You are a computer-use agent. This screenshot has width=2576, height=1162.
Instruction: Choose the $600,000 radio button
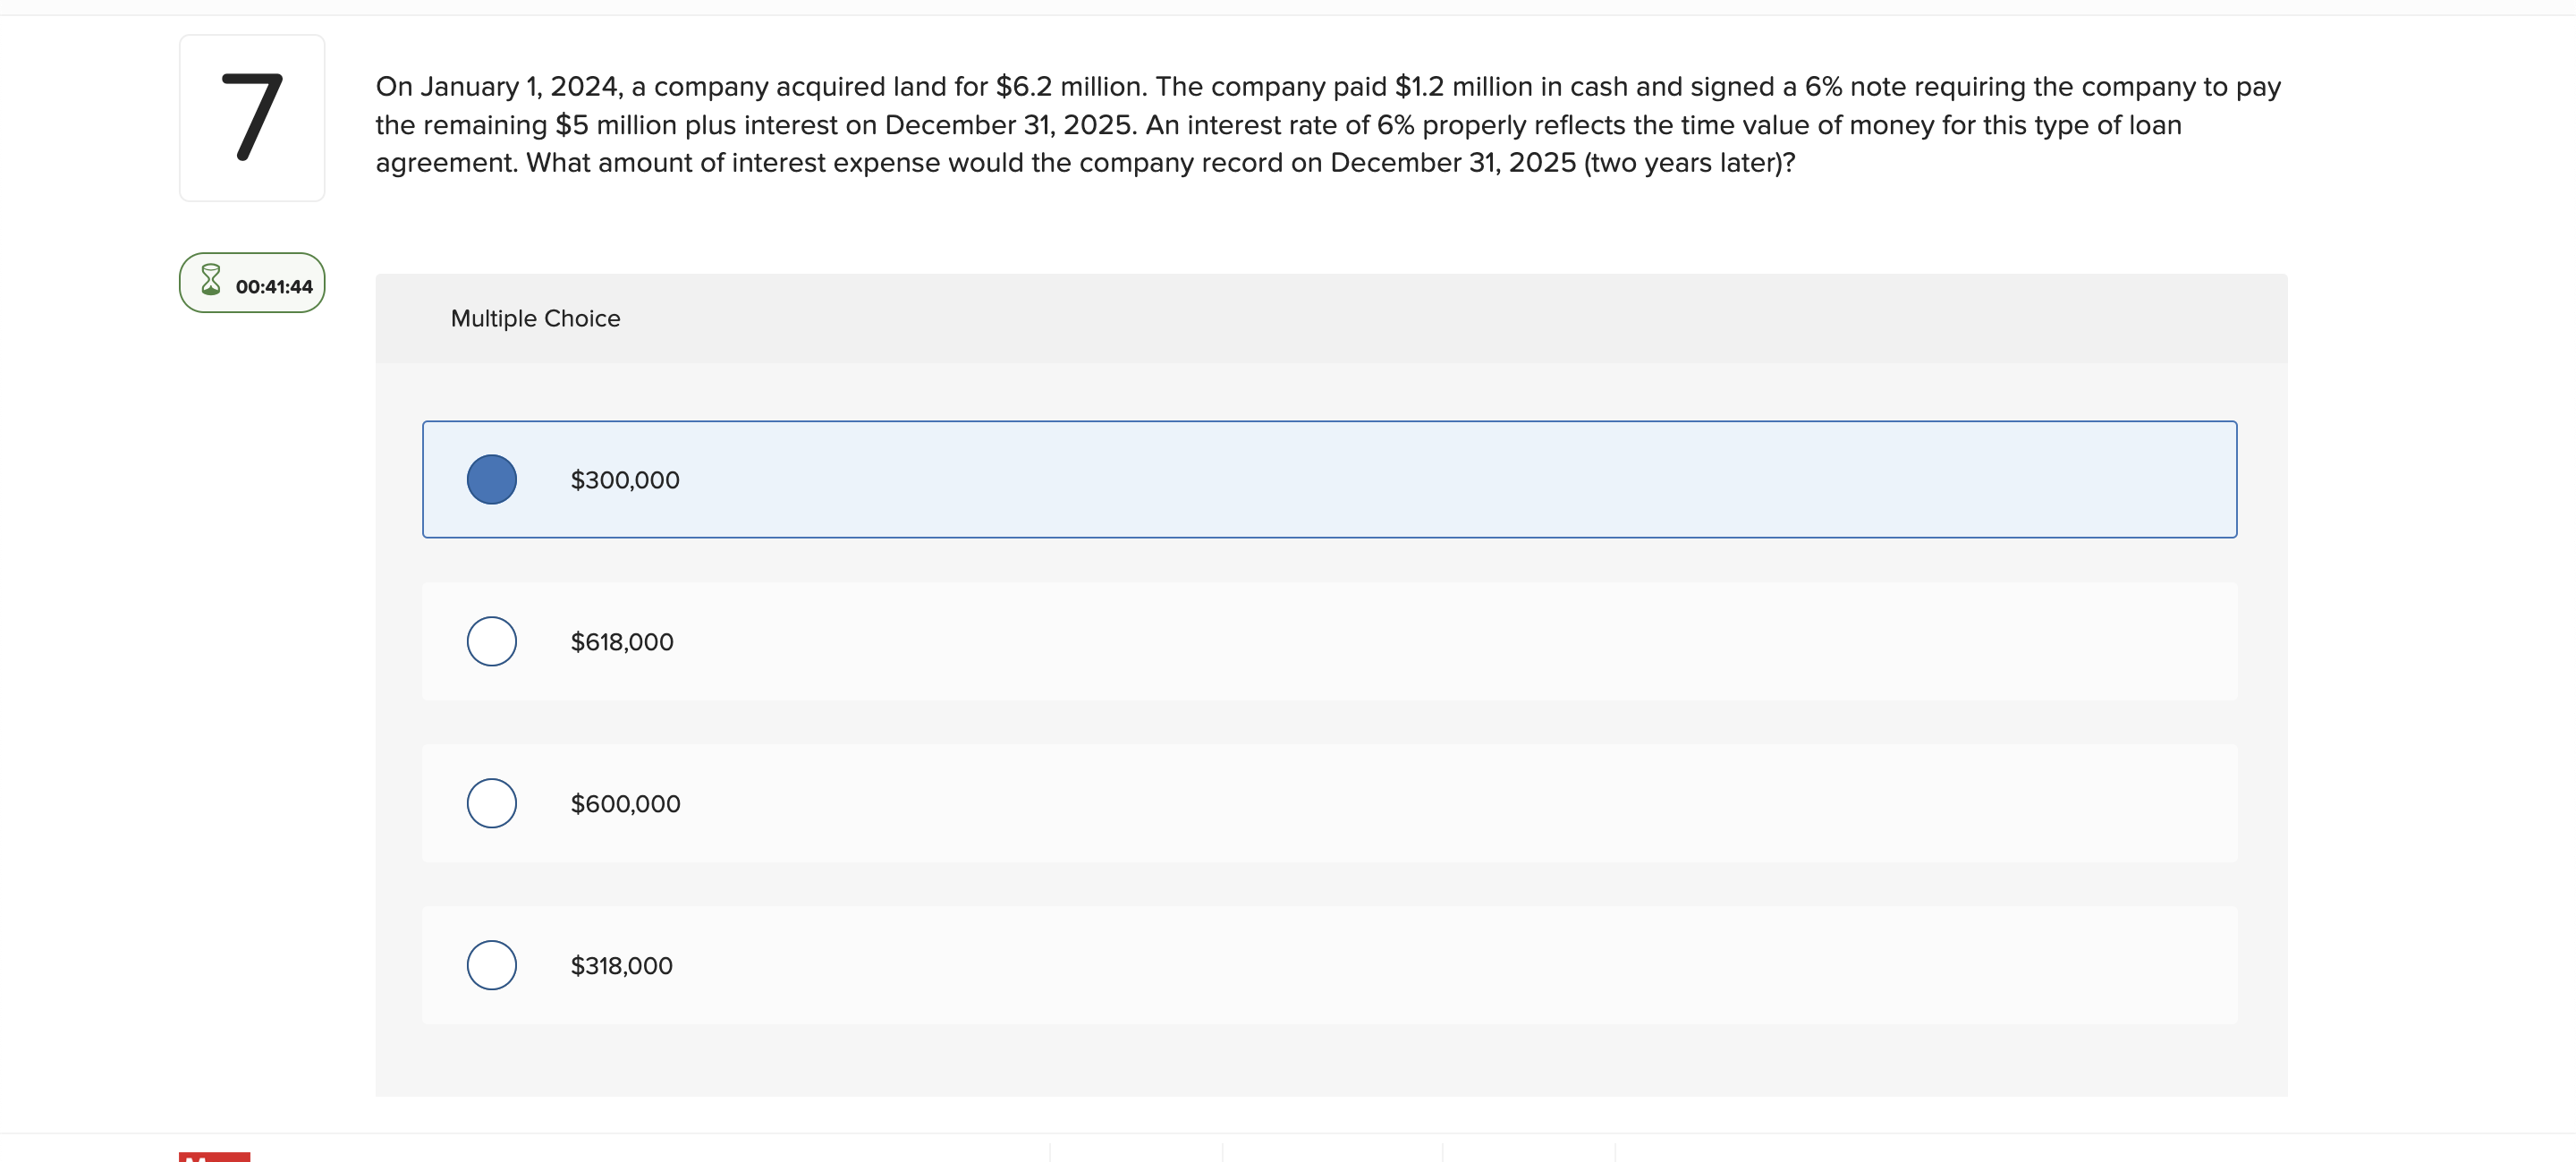point(491,802)
